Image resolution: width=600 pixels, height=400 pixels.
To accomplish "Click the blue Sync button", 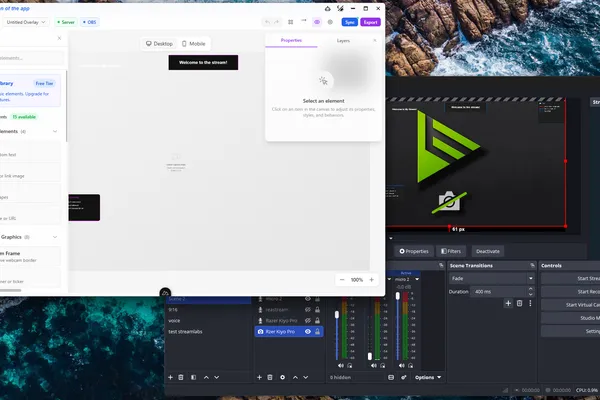I will 350,22.
